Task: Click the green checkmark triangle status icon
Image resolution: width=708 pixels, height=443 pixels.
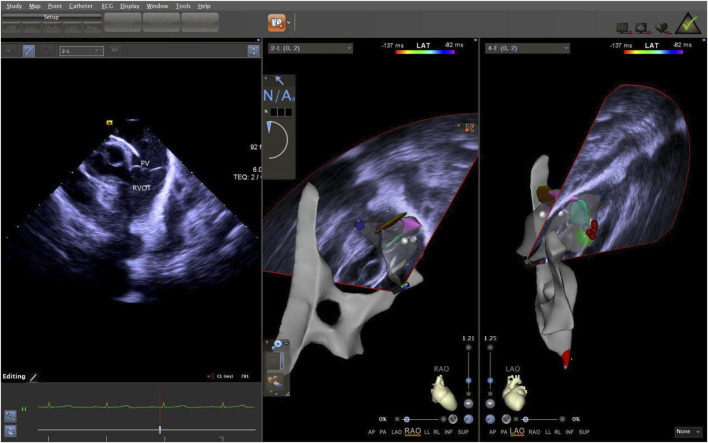Action: [688, 23]
